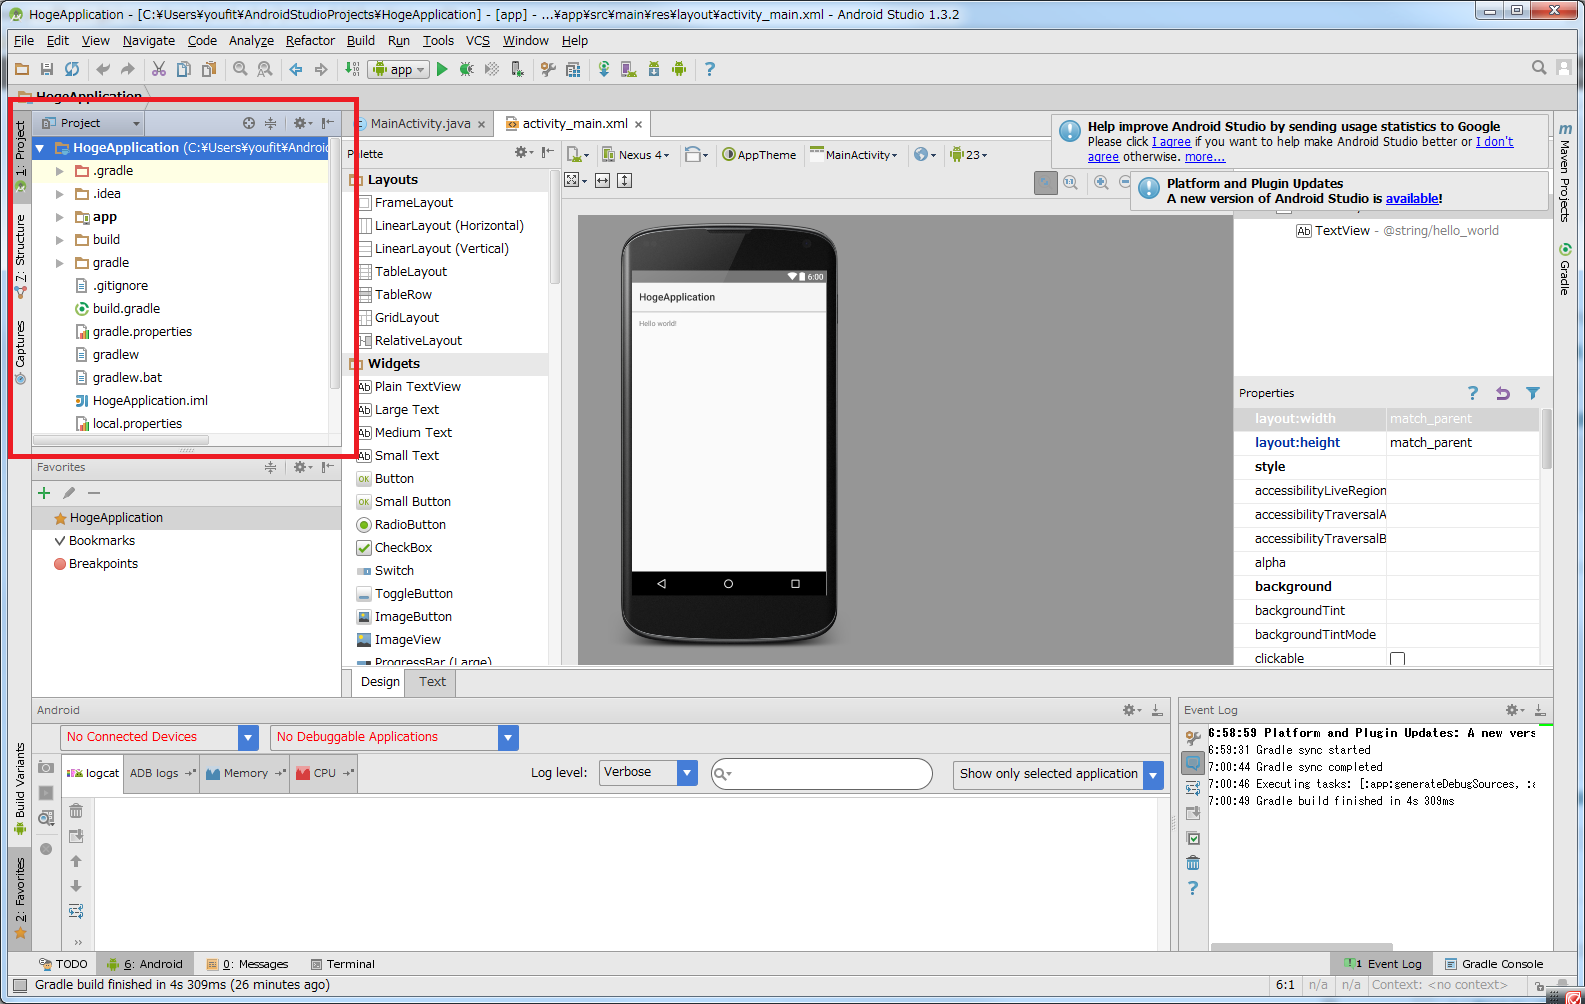Open the Gradle Console tab
Viewport: 1585px width, 1004px height.
click(1494, 964)
